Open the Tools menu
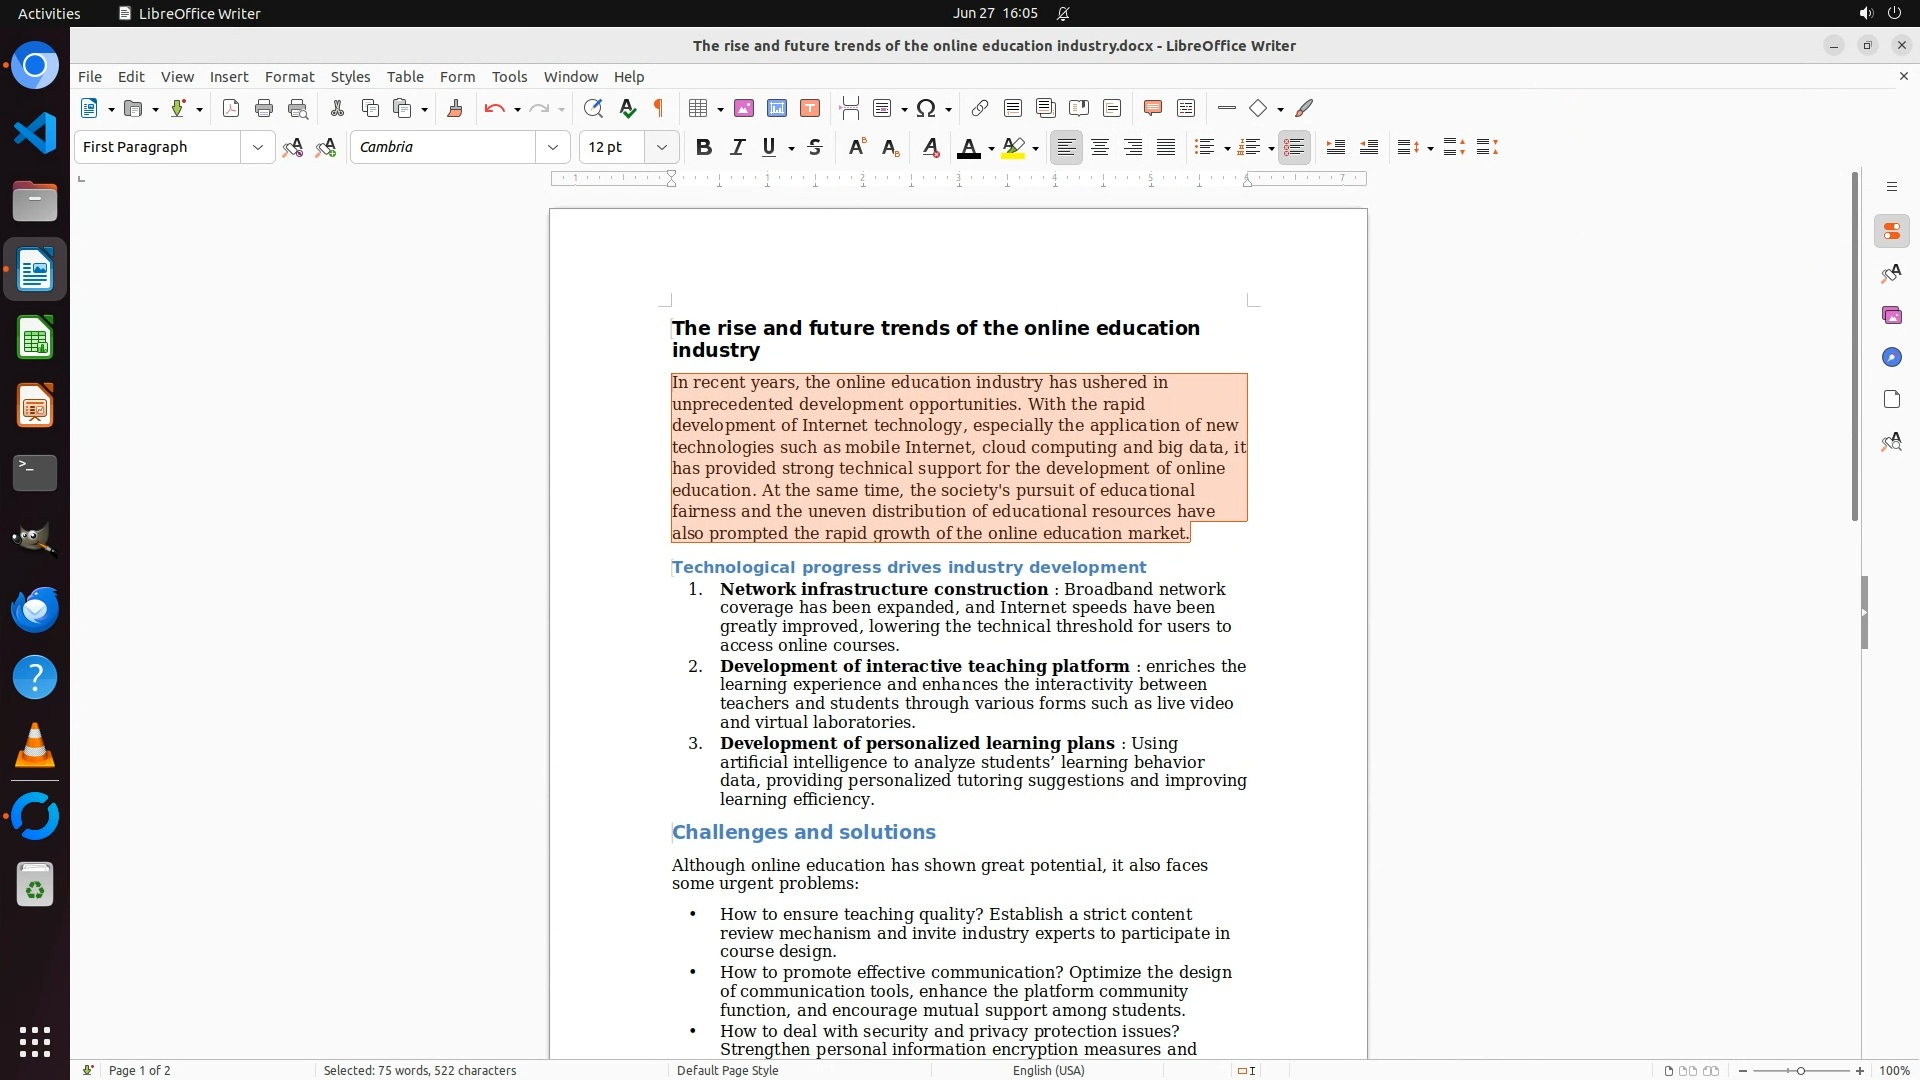Screen dimensions: 1920x1080 509,76
